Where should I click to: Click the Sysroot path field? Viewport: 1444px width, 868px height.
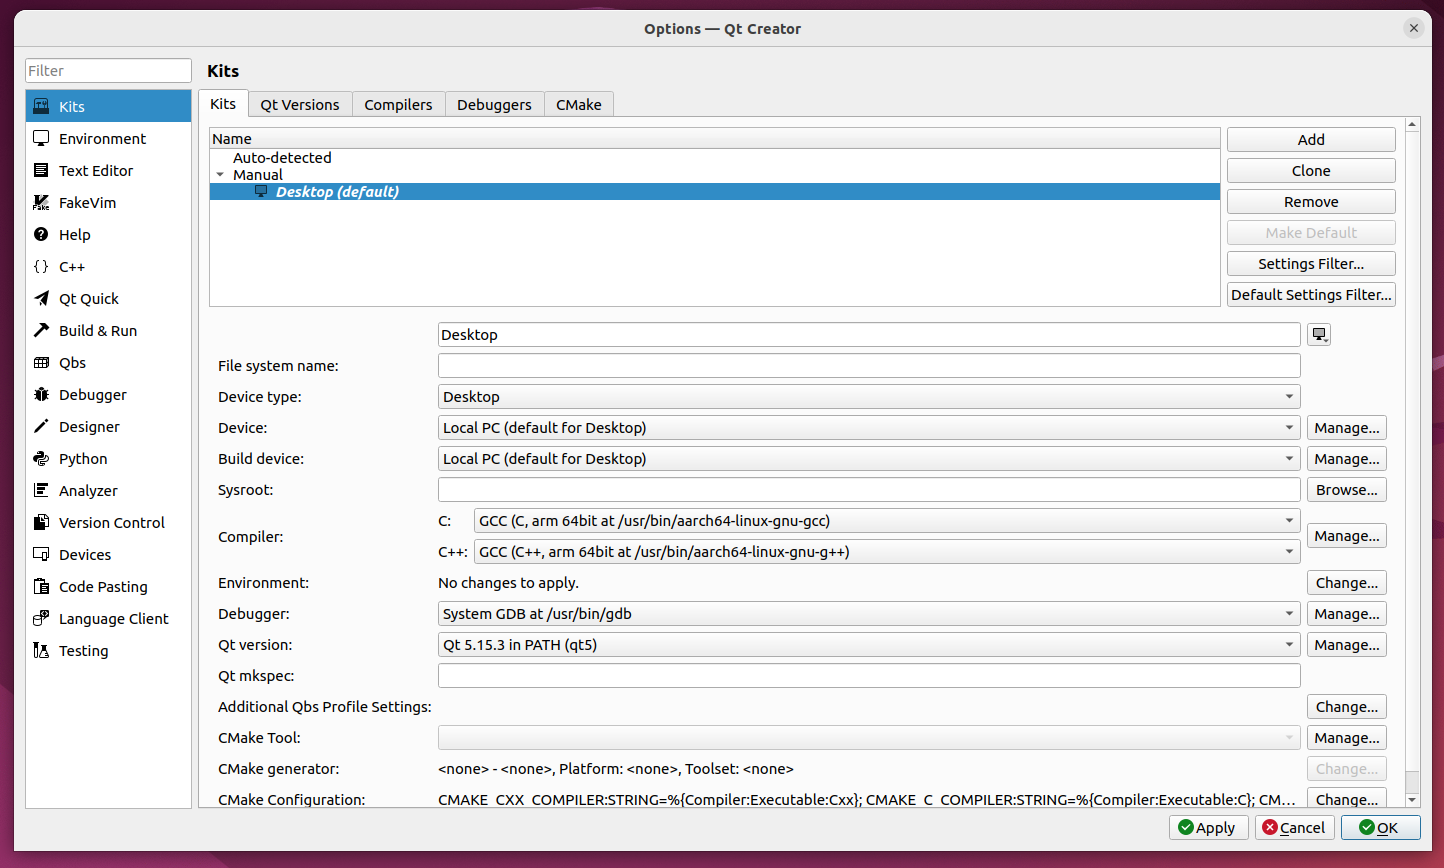click(869, 490)
